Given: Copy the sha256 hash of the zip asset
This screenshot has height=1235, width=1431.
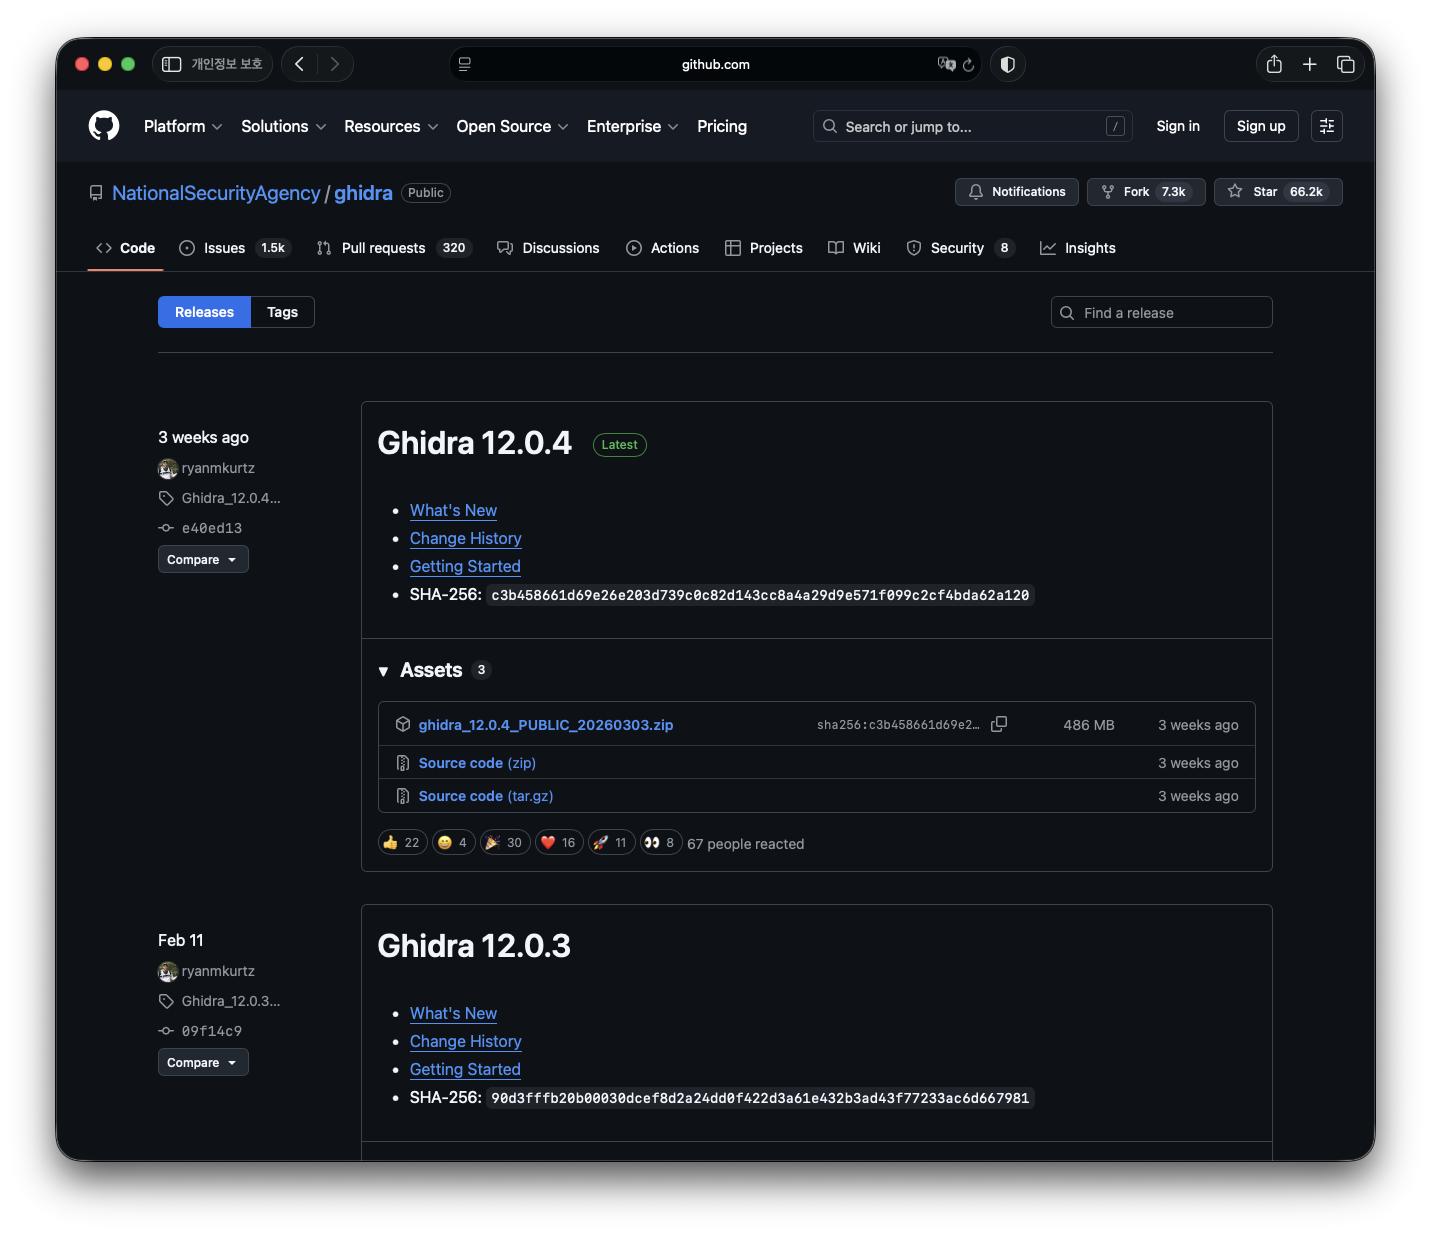Looking at the screenshot, I should click(x=998, y=724).
